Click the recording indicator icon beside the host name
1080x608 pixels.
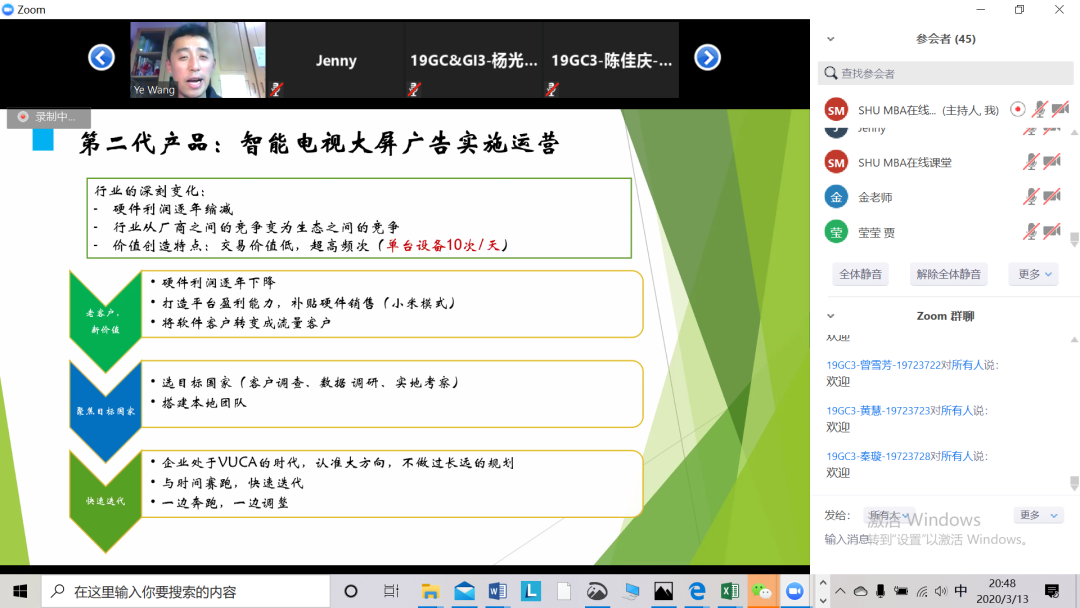(1017, 109)
